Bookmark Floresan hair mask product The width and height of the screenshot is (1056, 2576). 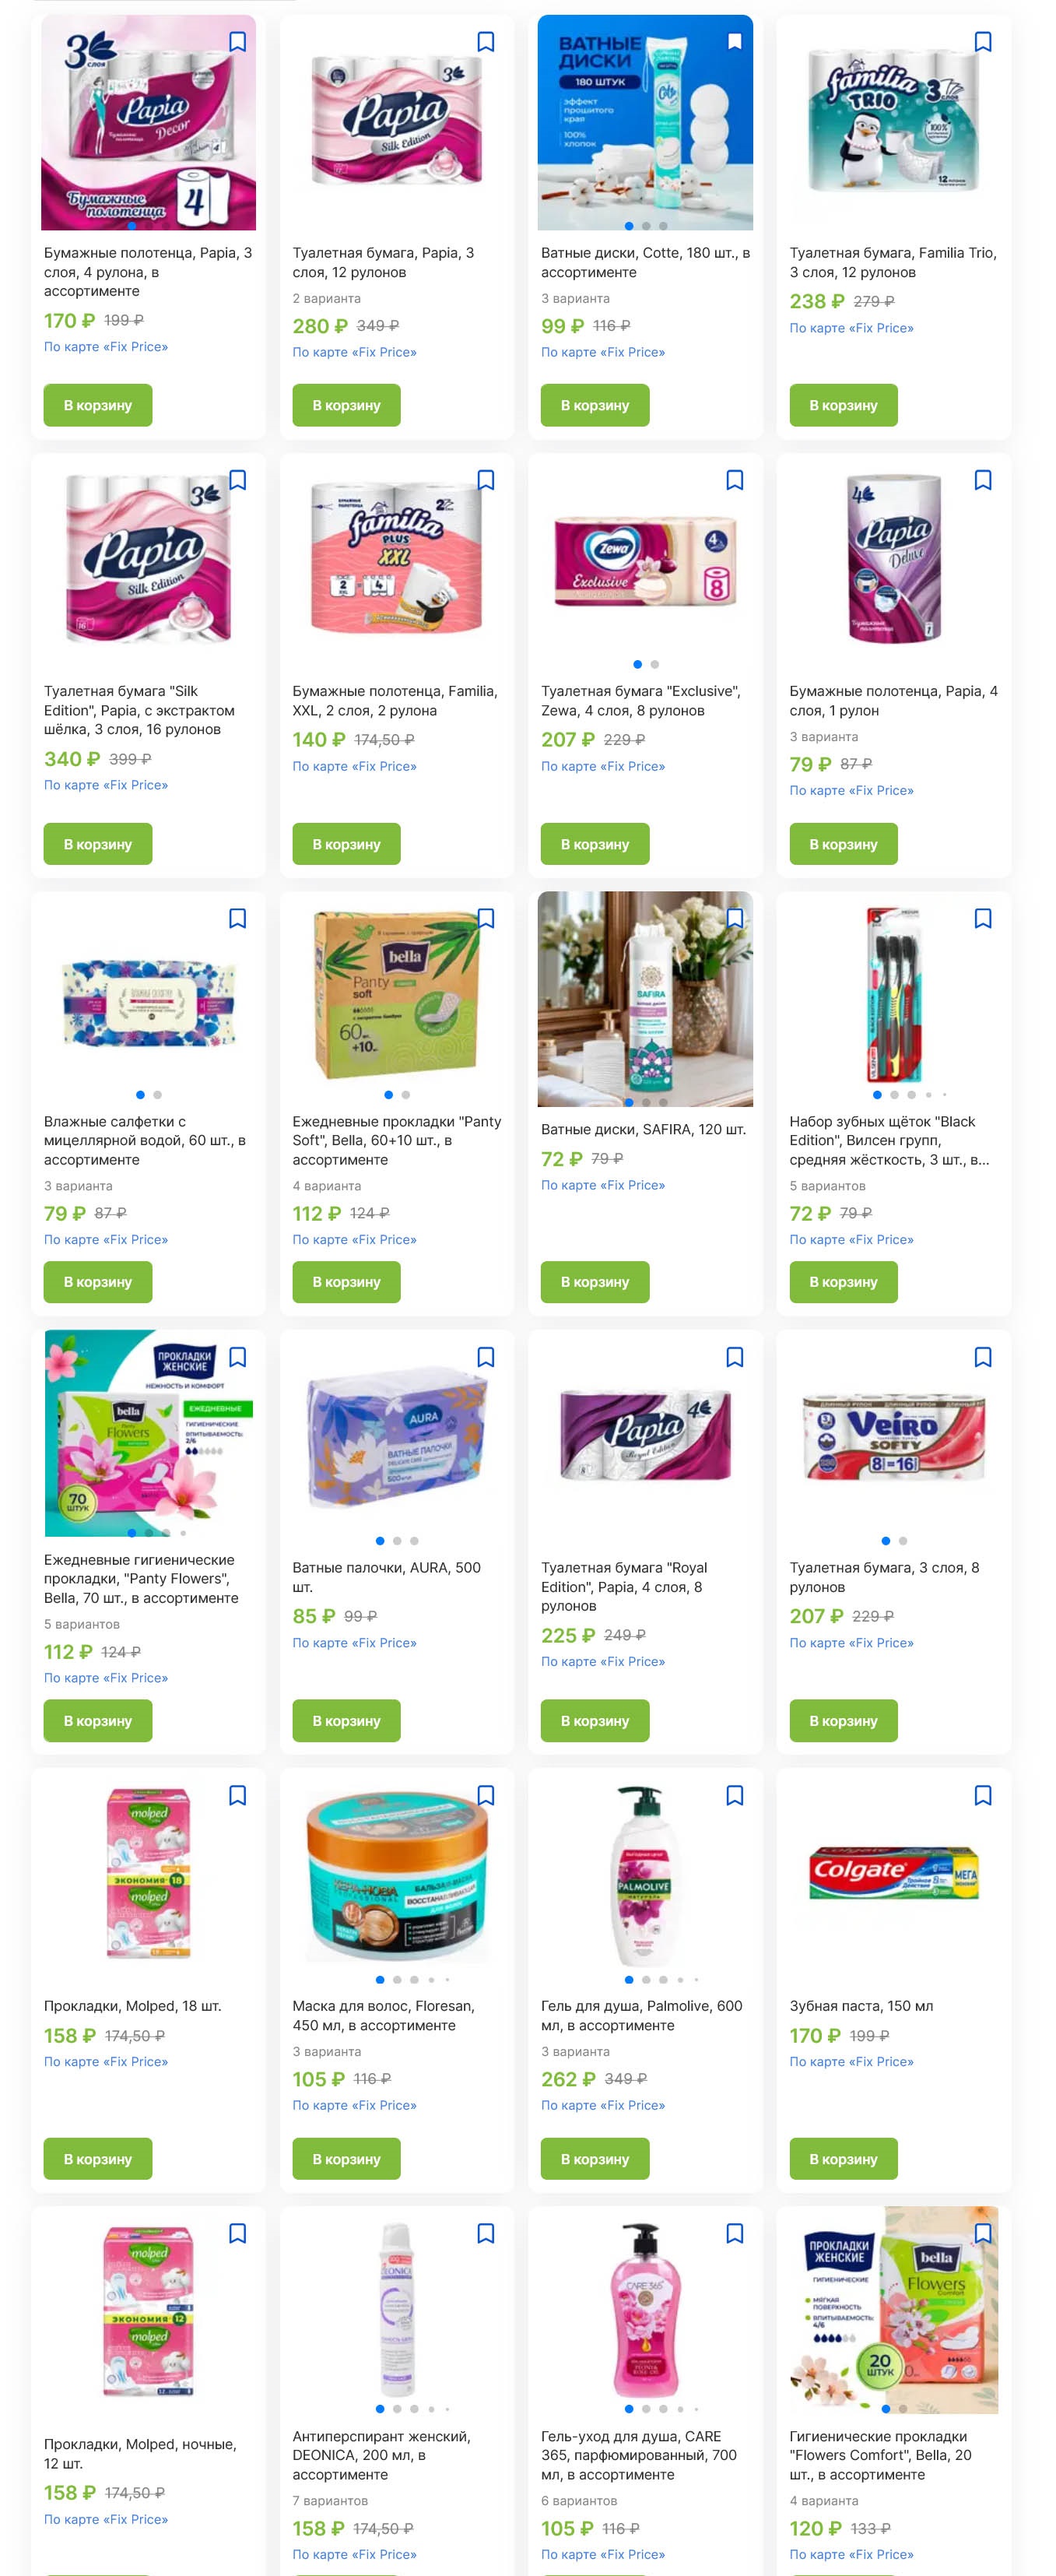(x=486, y=1795)
